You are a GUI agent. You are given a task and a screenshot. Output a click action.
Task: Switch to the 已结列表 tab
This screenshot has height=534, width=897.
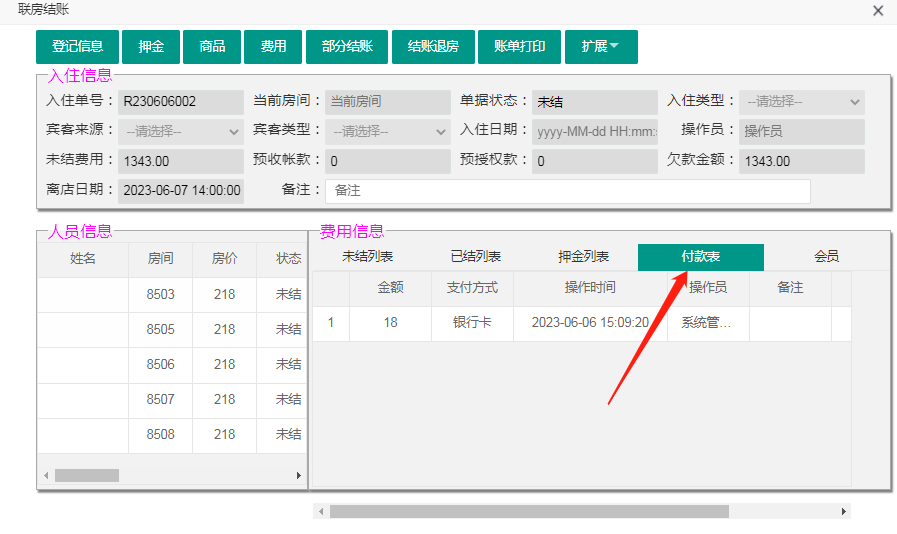click(476, 257)
